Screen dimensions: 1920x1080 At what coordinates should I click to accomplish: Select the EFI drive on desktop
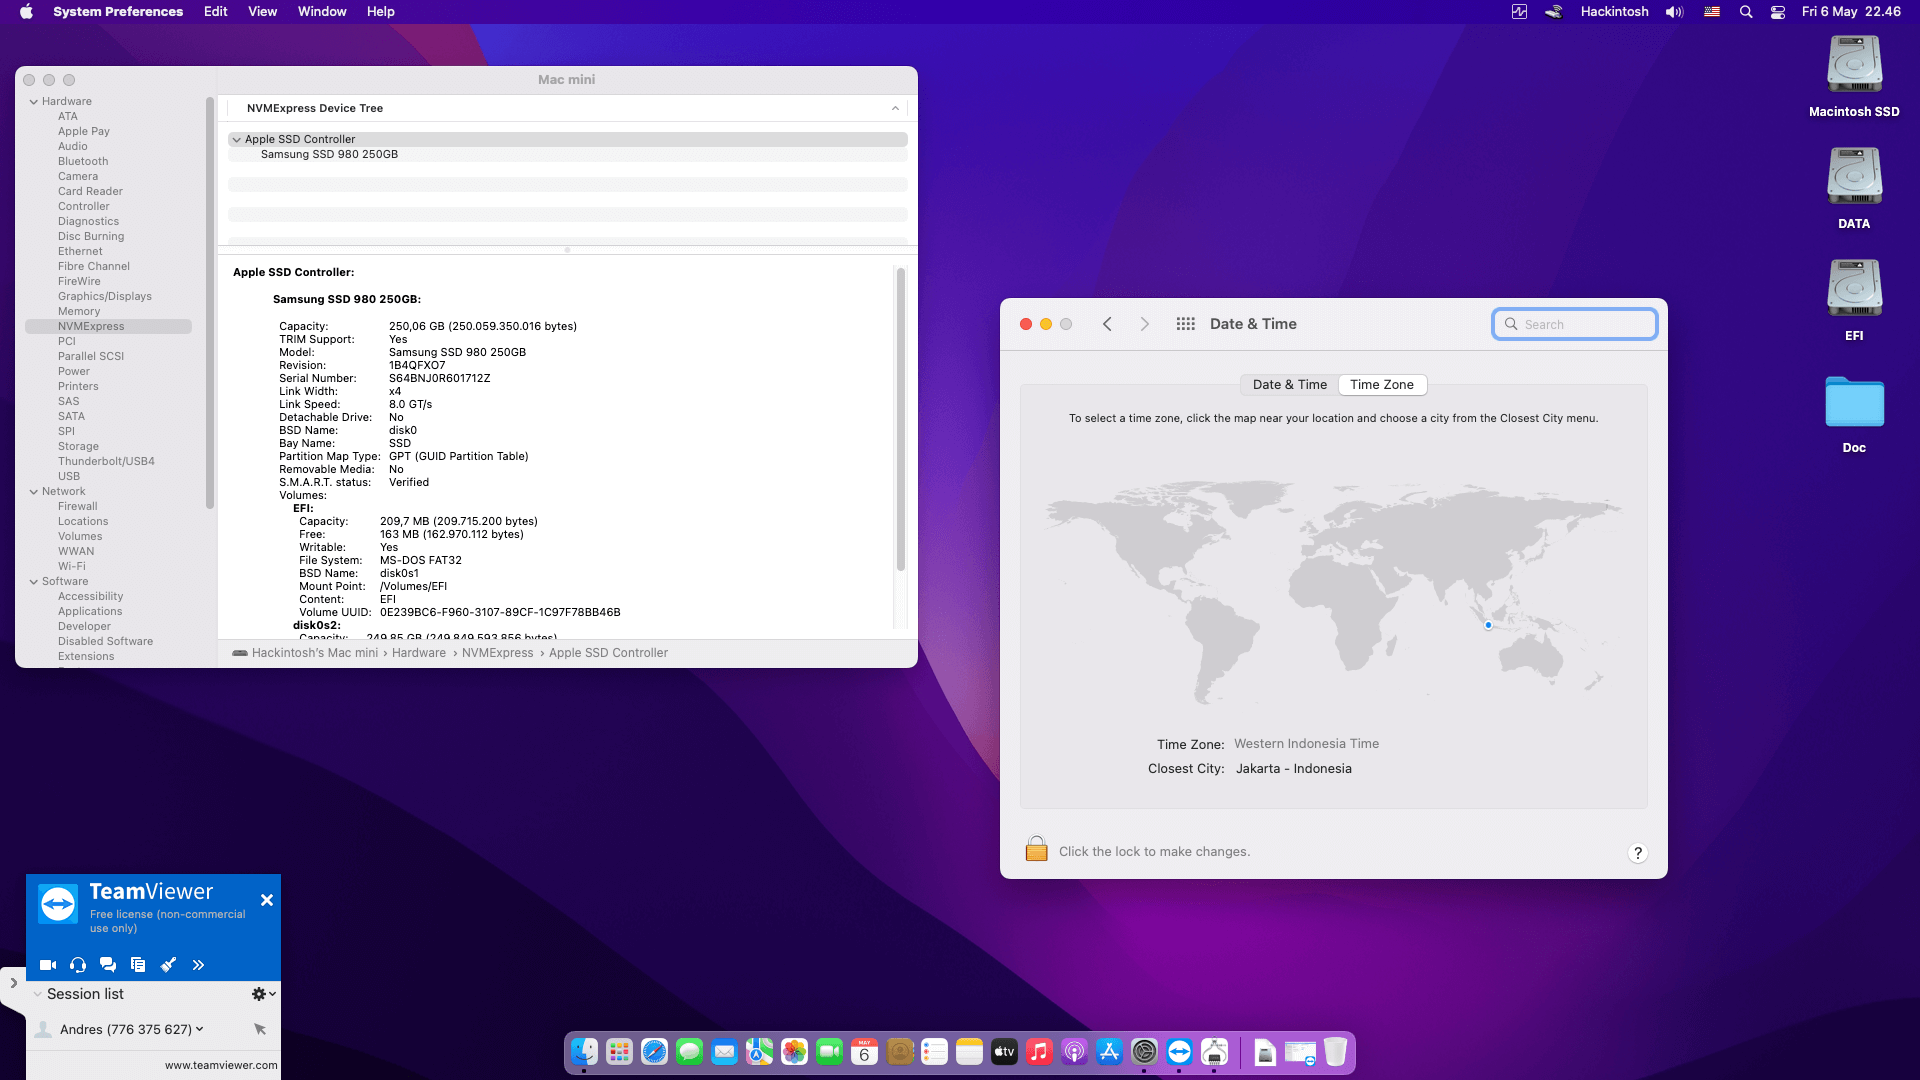pos(1854,289)
